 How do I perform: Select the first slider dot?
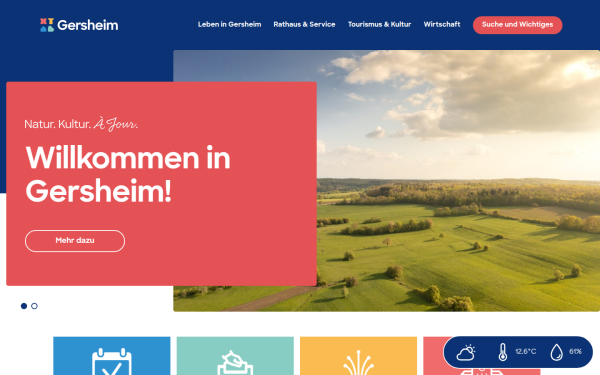point(24,306)
